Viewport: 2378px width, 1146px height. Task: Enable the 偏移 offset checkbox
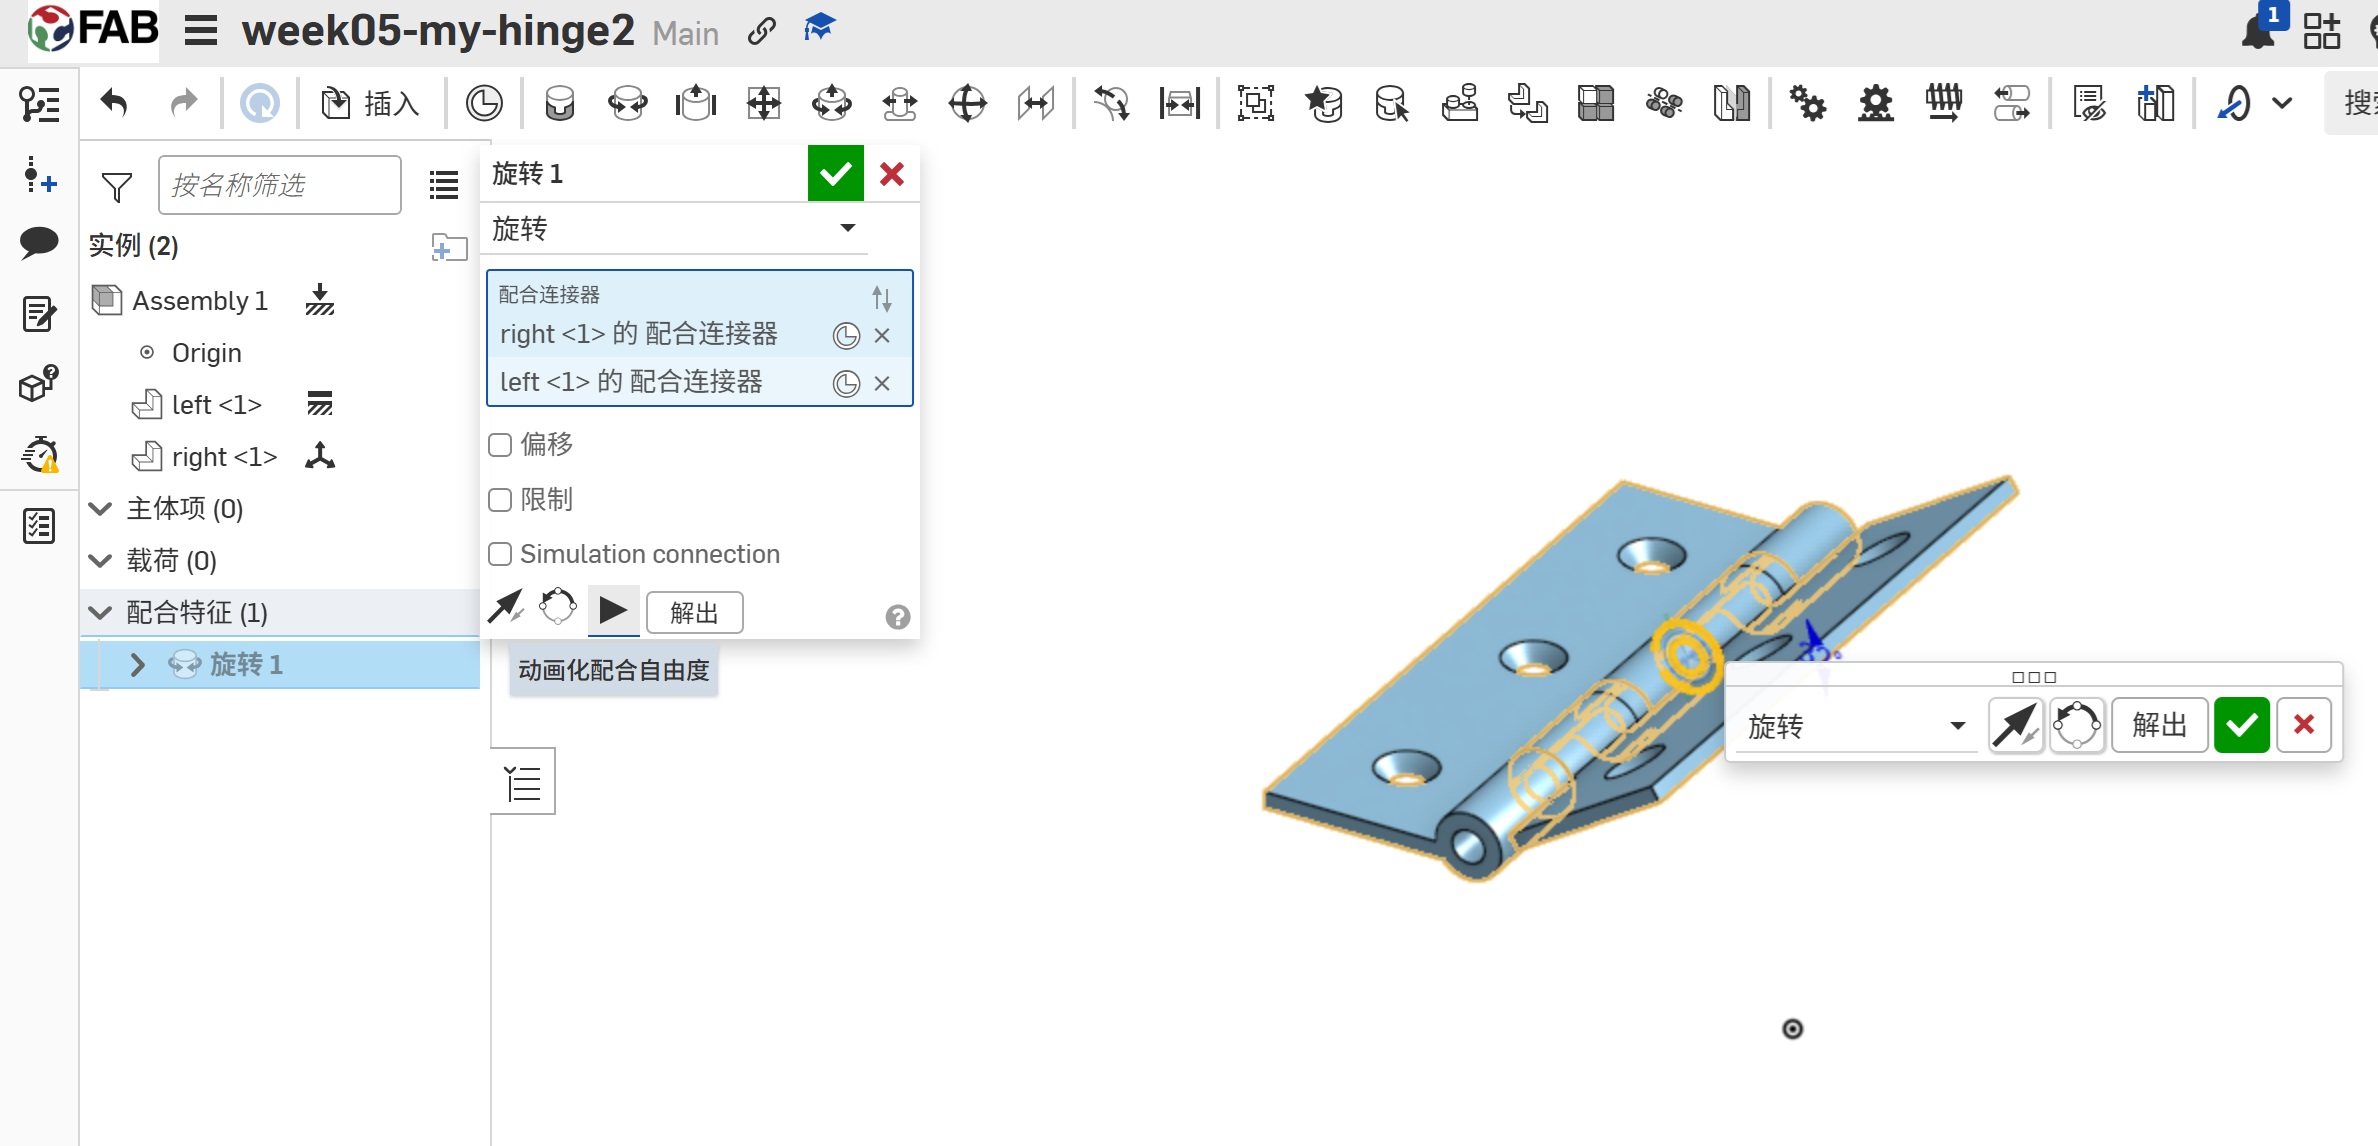[500, 445]
